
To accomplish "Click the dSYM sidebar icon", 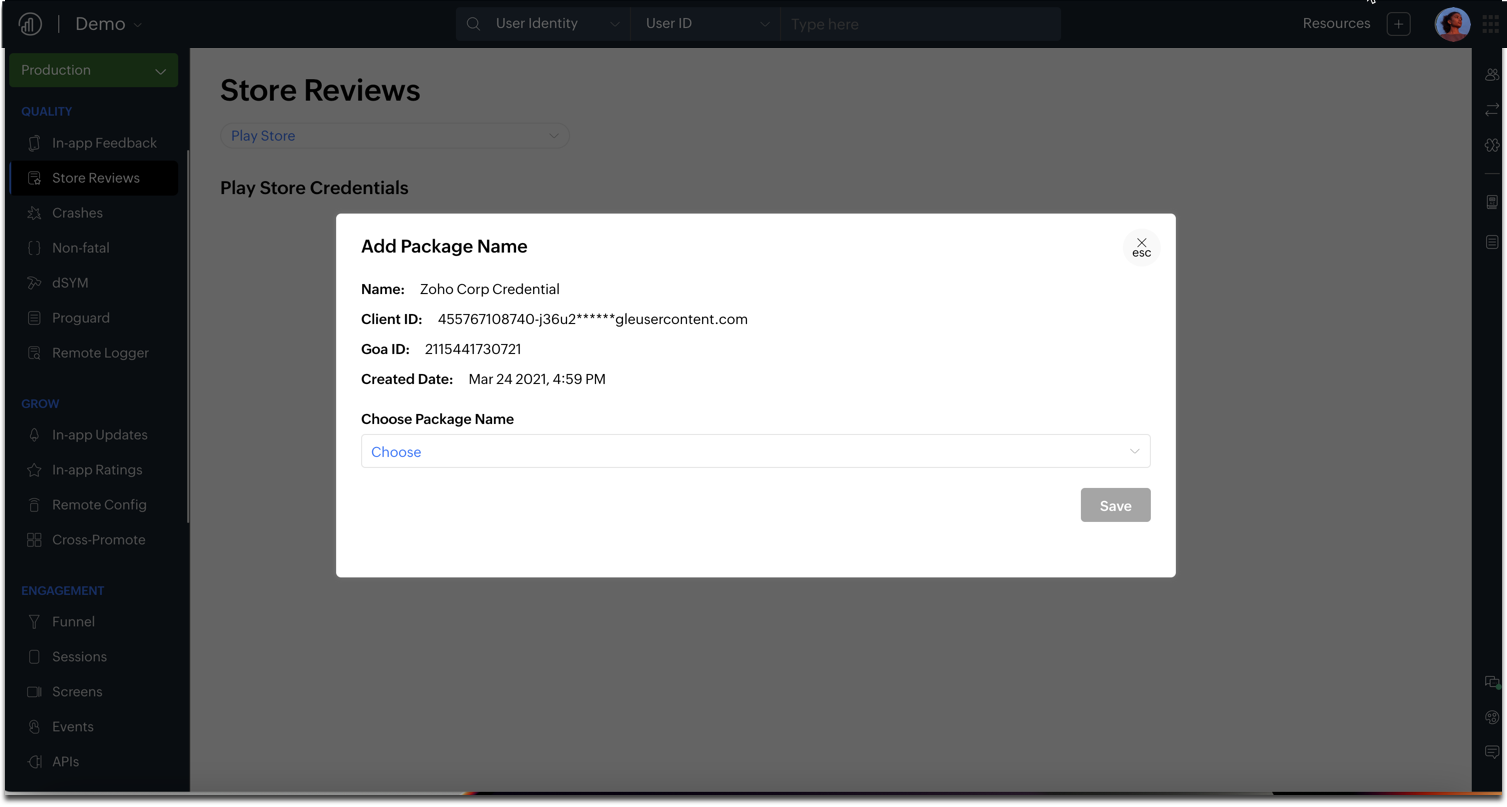I will coord(34,283).
